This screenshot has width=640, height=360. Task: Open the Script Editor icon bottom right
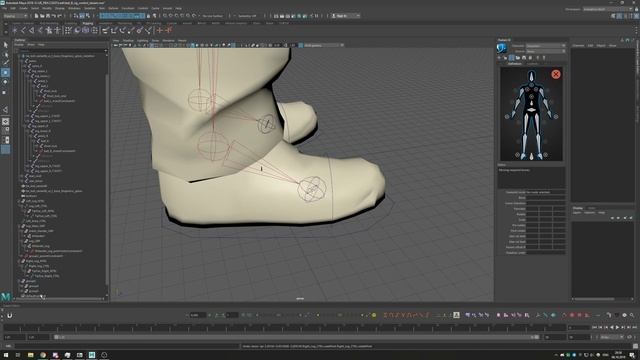[635, 346]
